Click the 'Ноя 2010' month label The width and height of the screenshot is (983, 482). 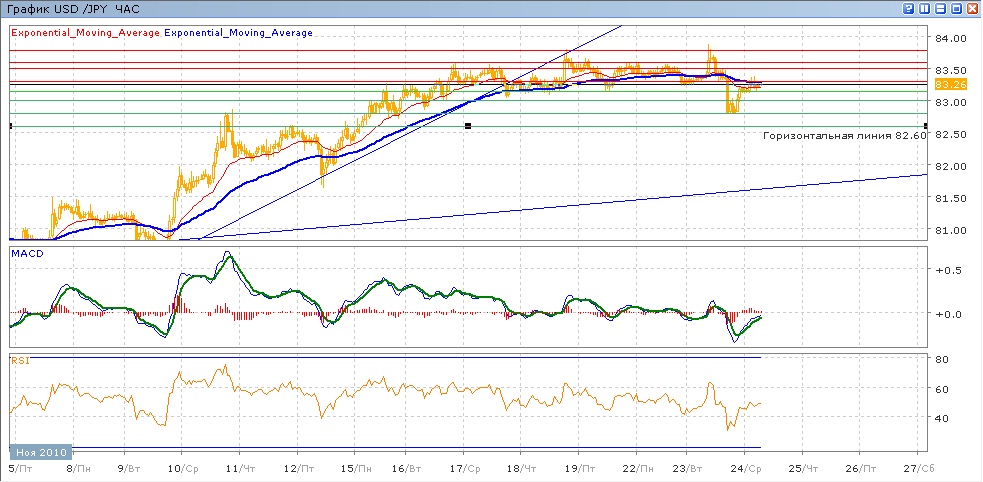coord(40,452)
